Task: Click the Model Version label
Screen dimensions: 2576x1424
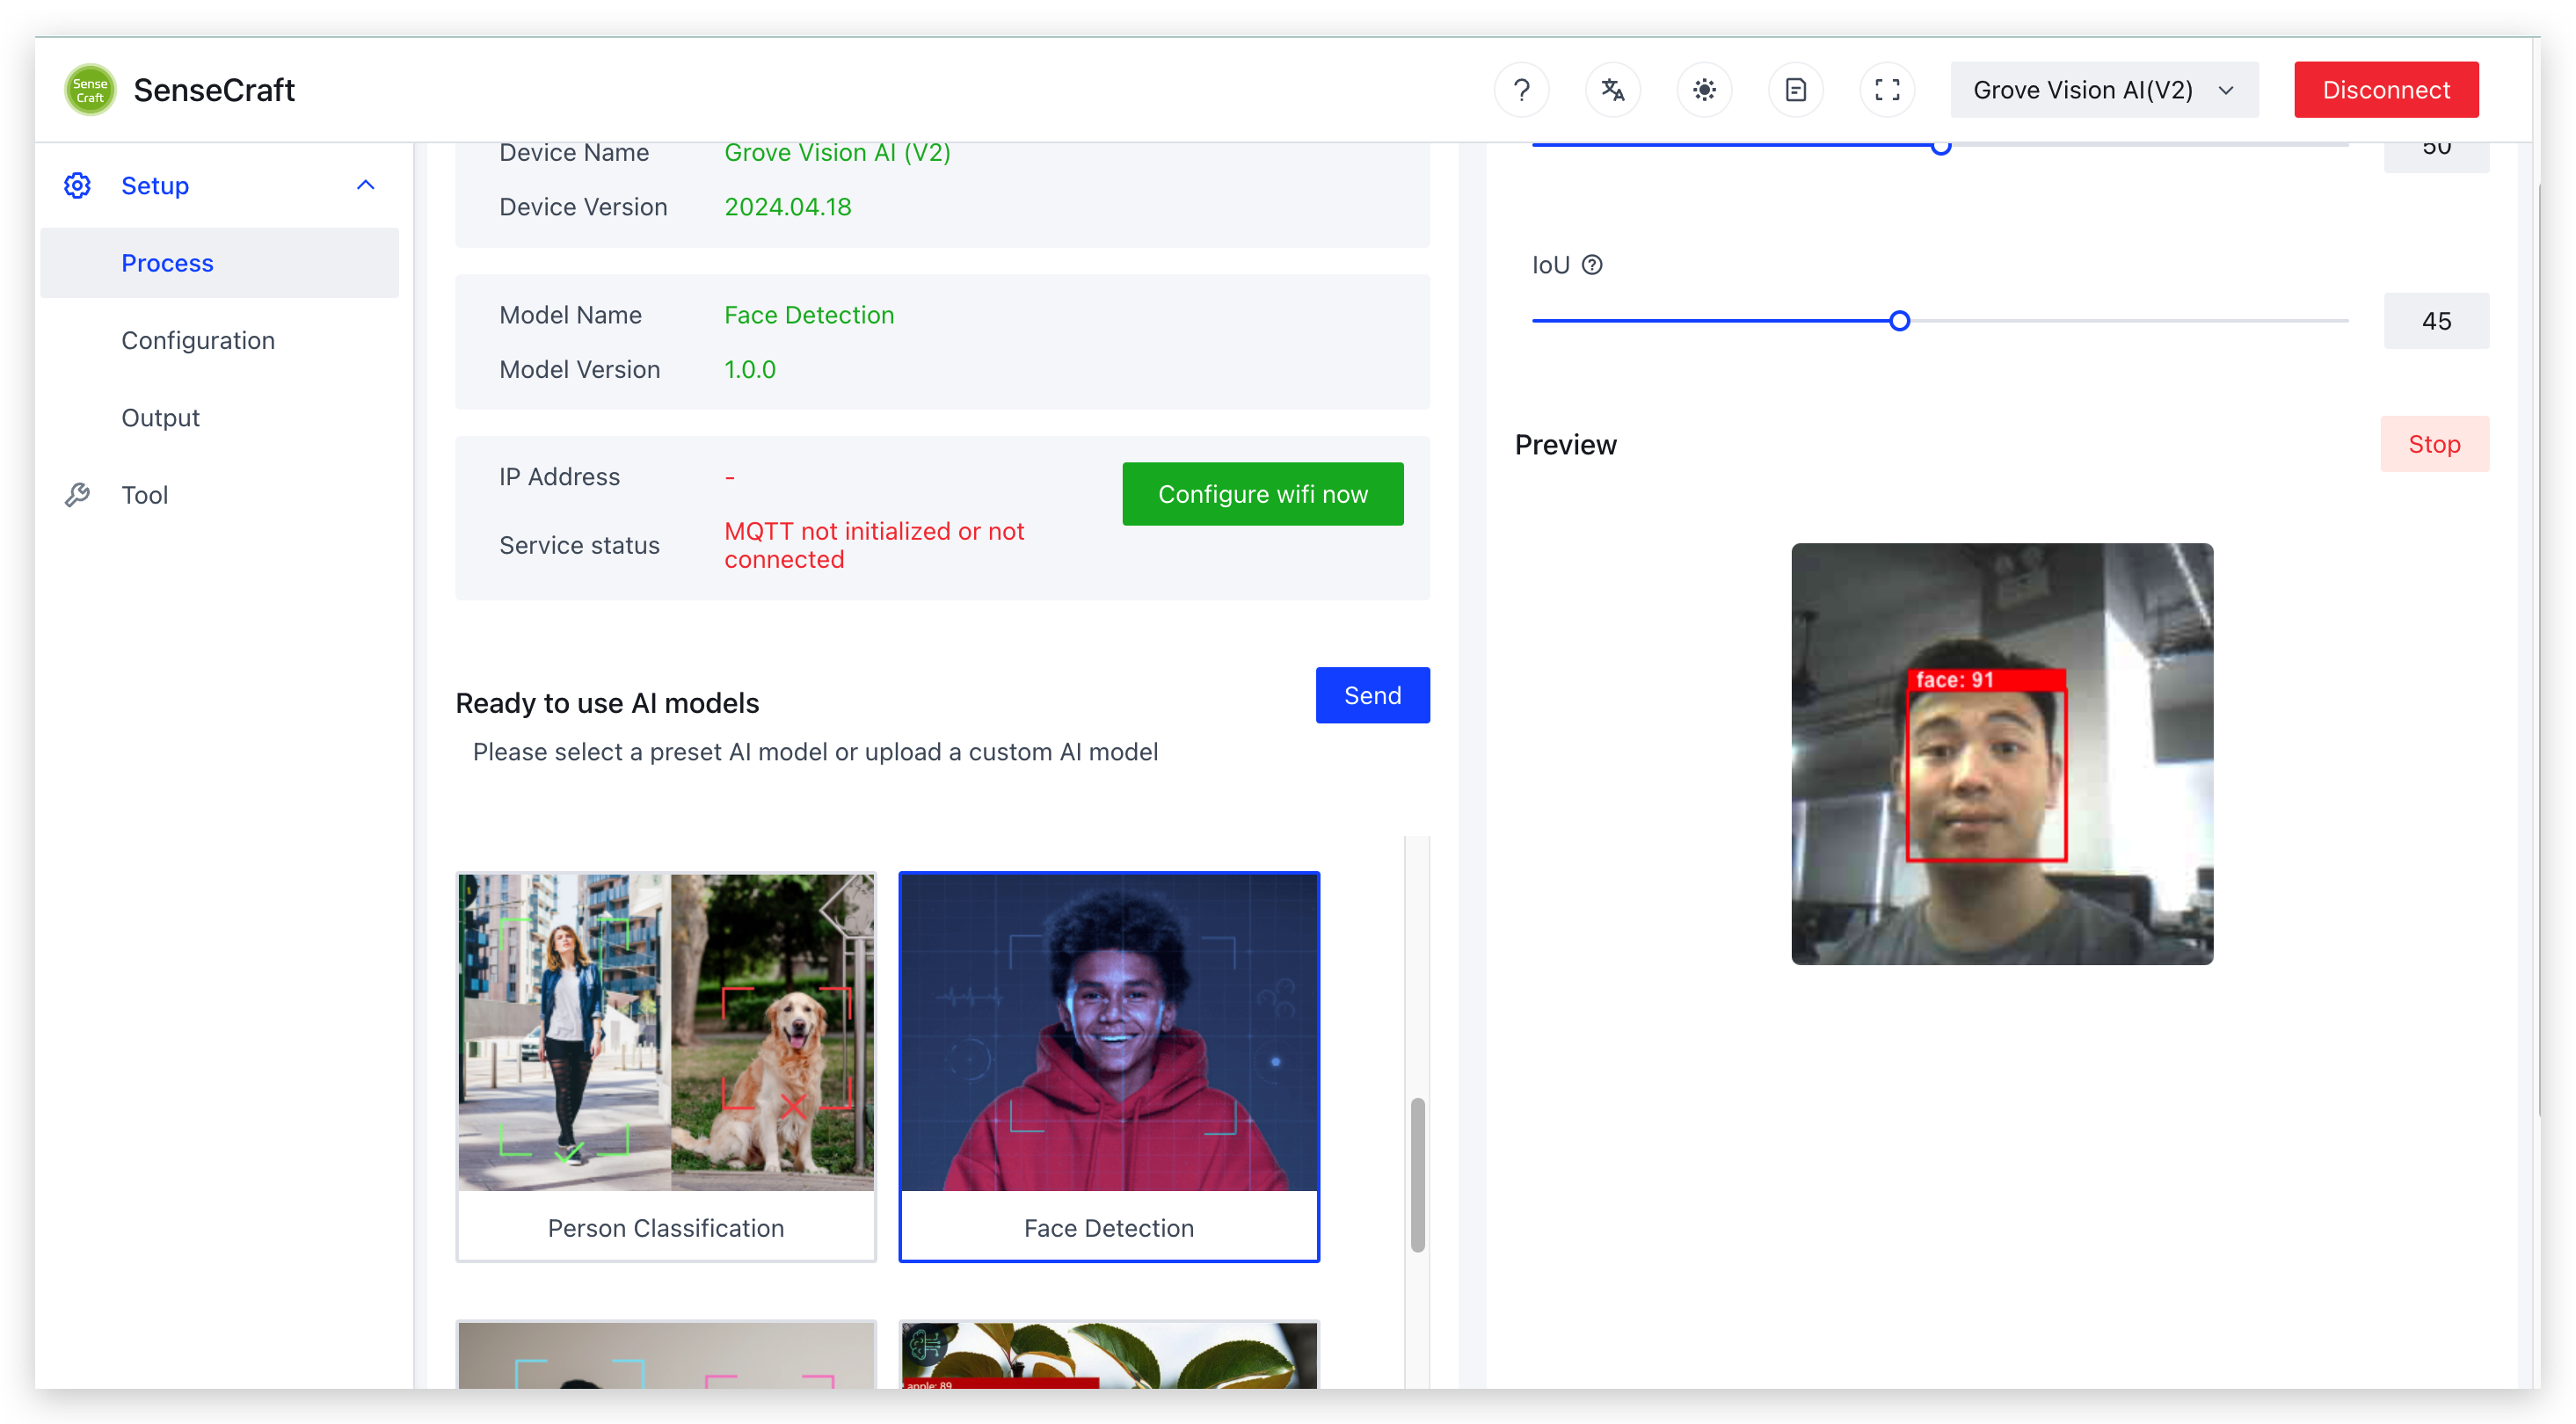Action: 579,370
